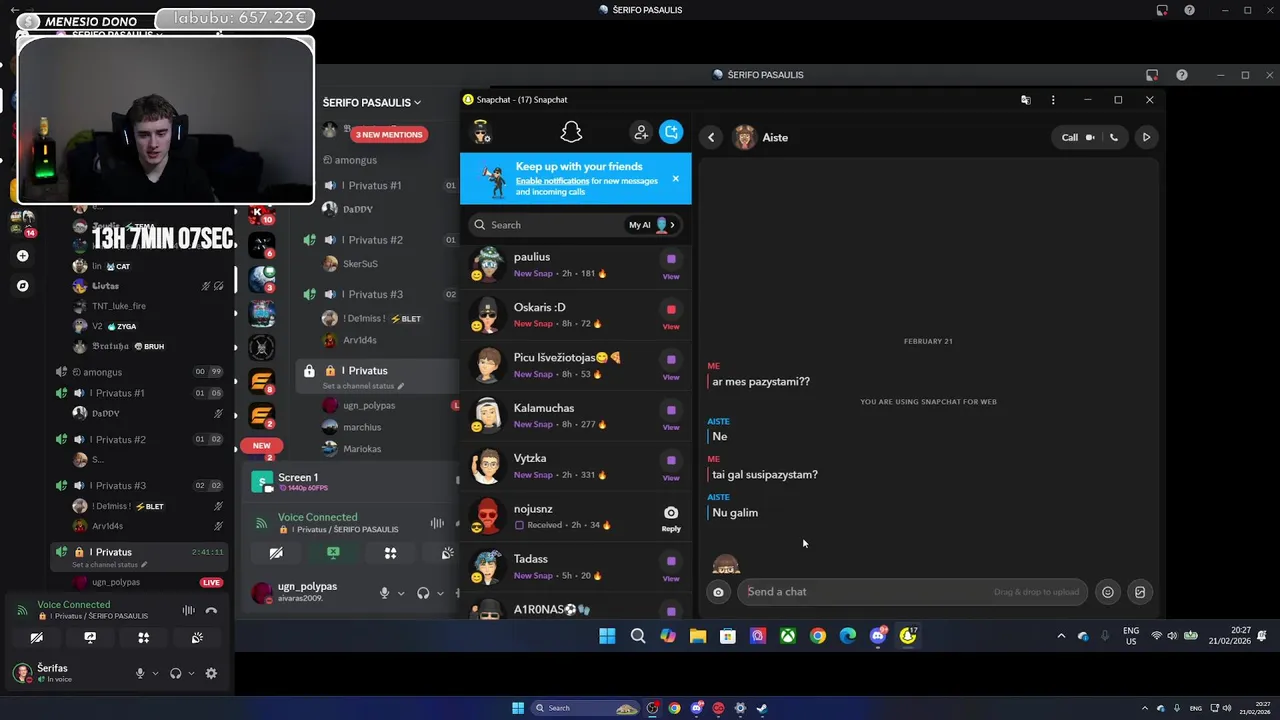Open the Add Friends icon in Snapchat
The image size is (1280, 720).
pos(641,132)
